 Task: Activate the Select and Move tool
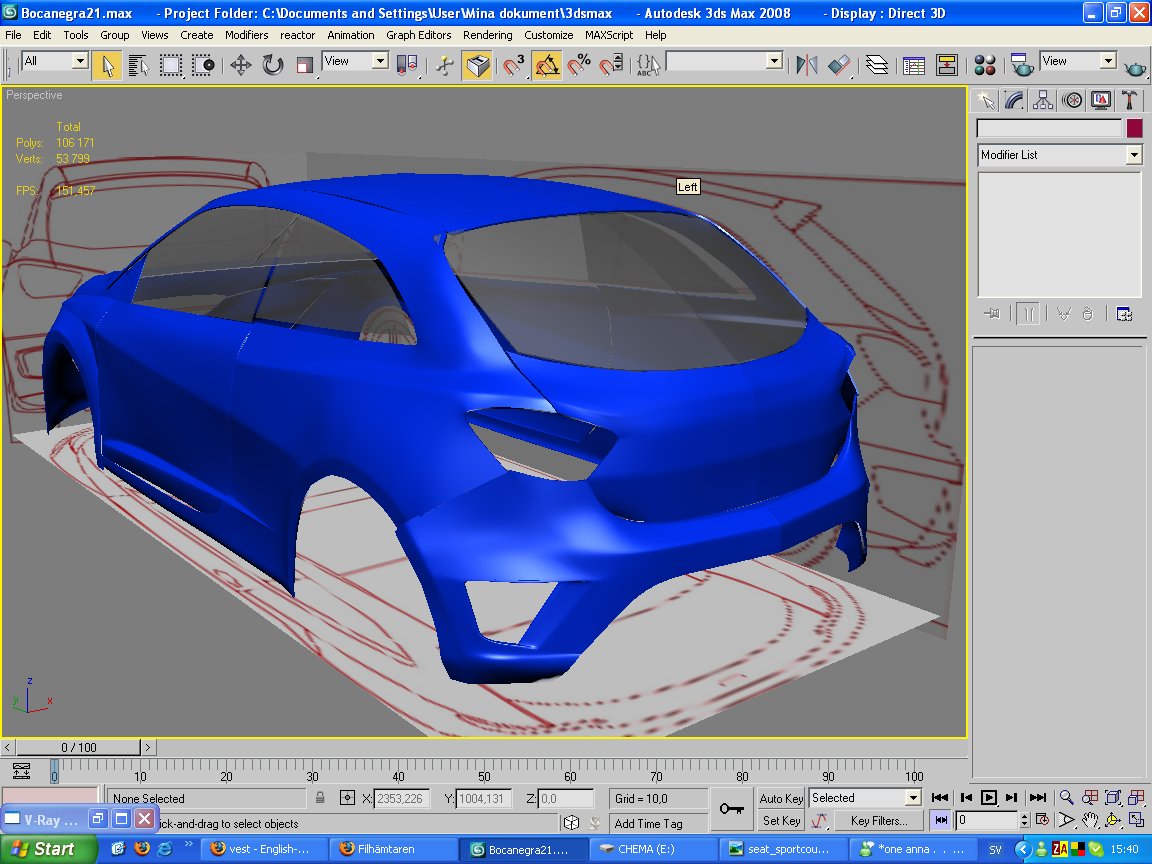point(240,65)
